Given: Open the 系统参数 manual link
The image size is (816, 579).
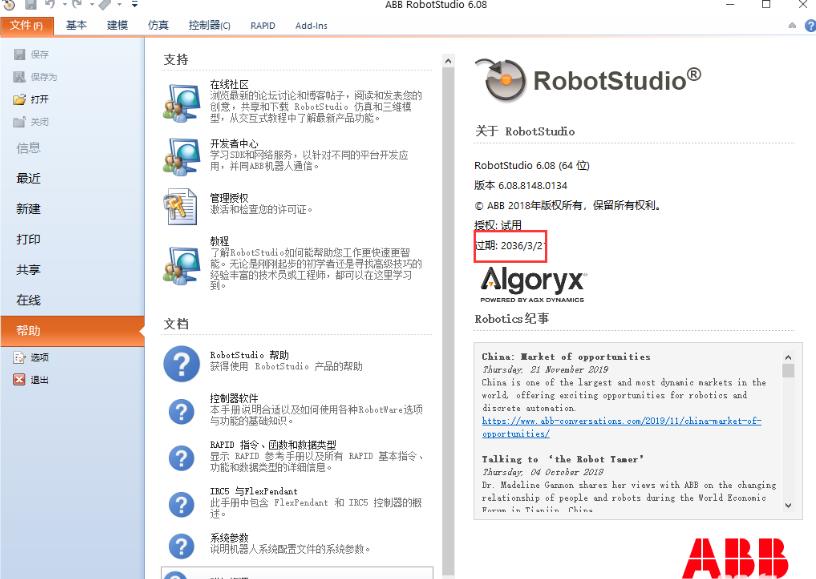Looking at the screenshot, I should pos(229,538).
